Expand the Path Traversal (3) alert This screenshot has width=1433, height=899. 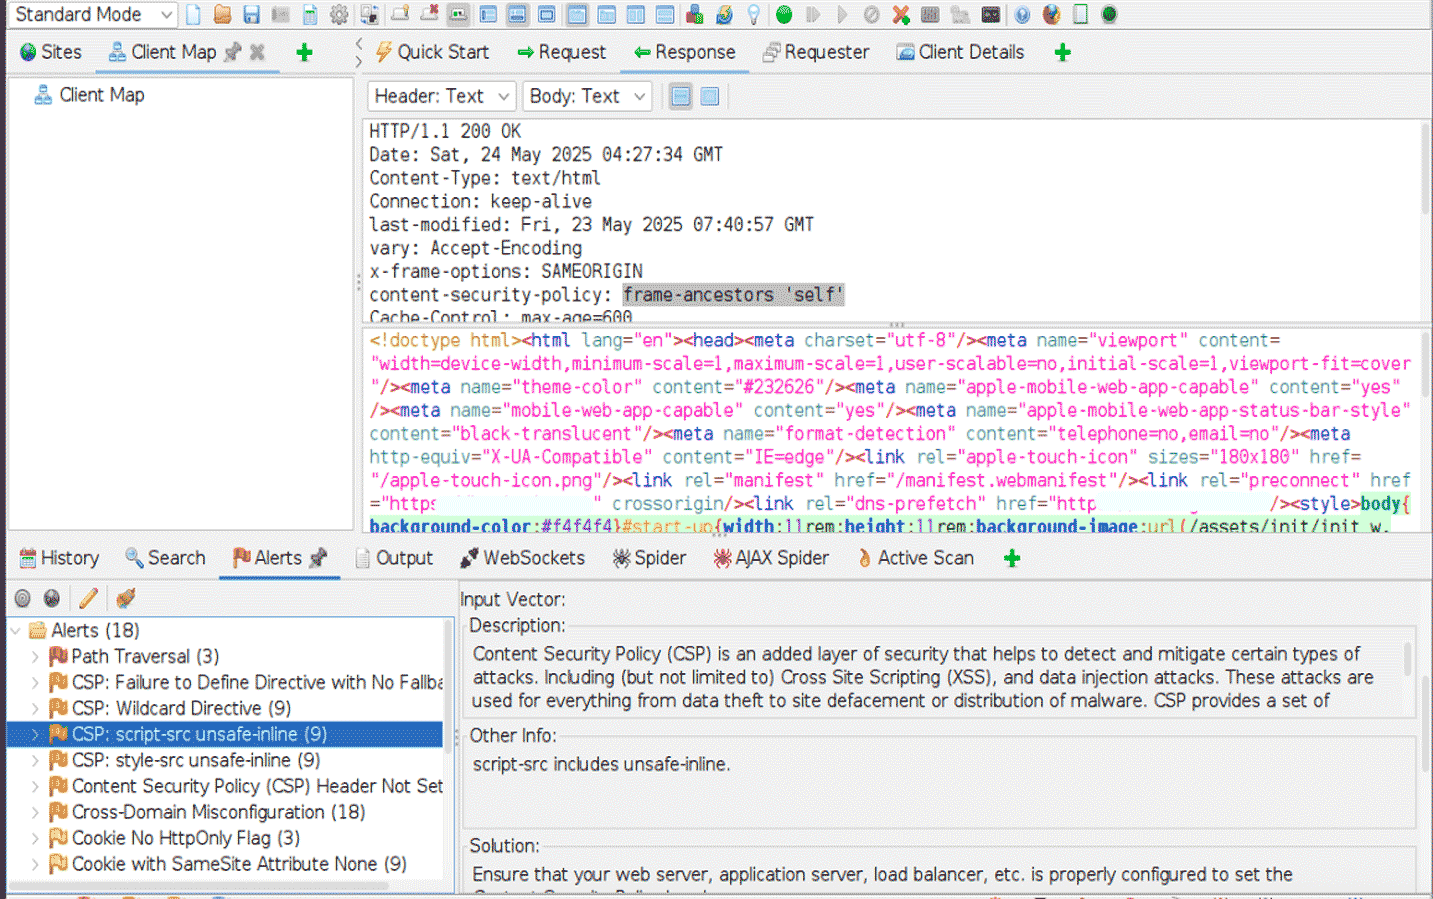35,656
